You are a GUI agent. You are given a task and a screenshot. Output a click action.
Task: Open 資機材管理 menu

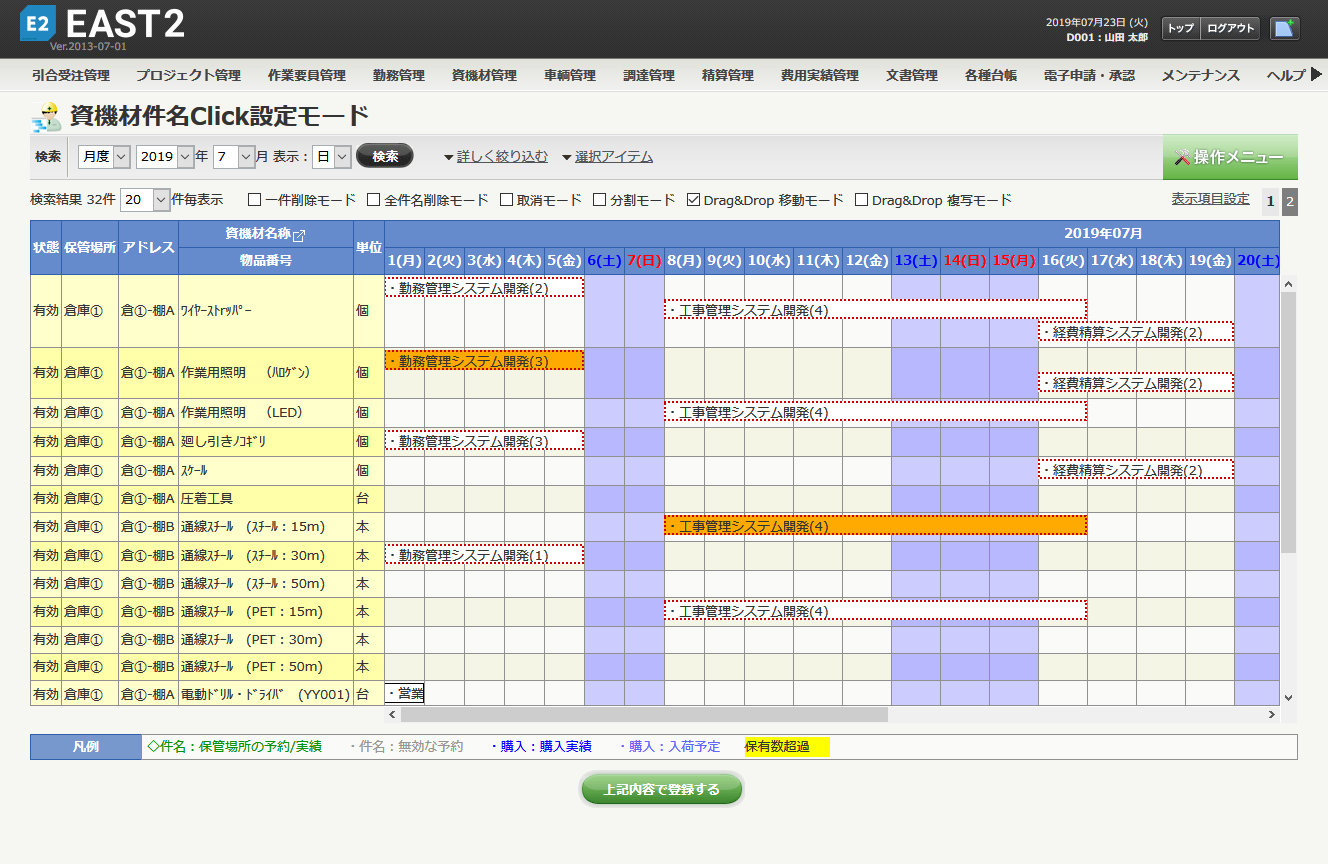click(484, 75)
